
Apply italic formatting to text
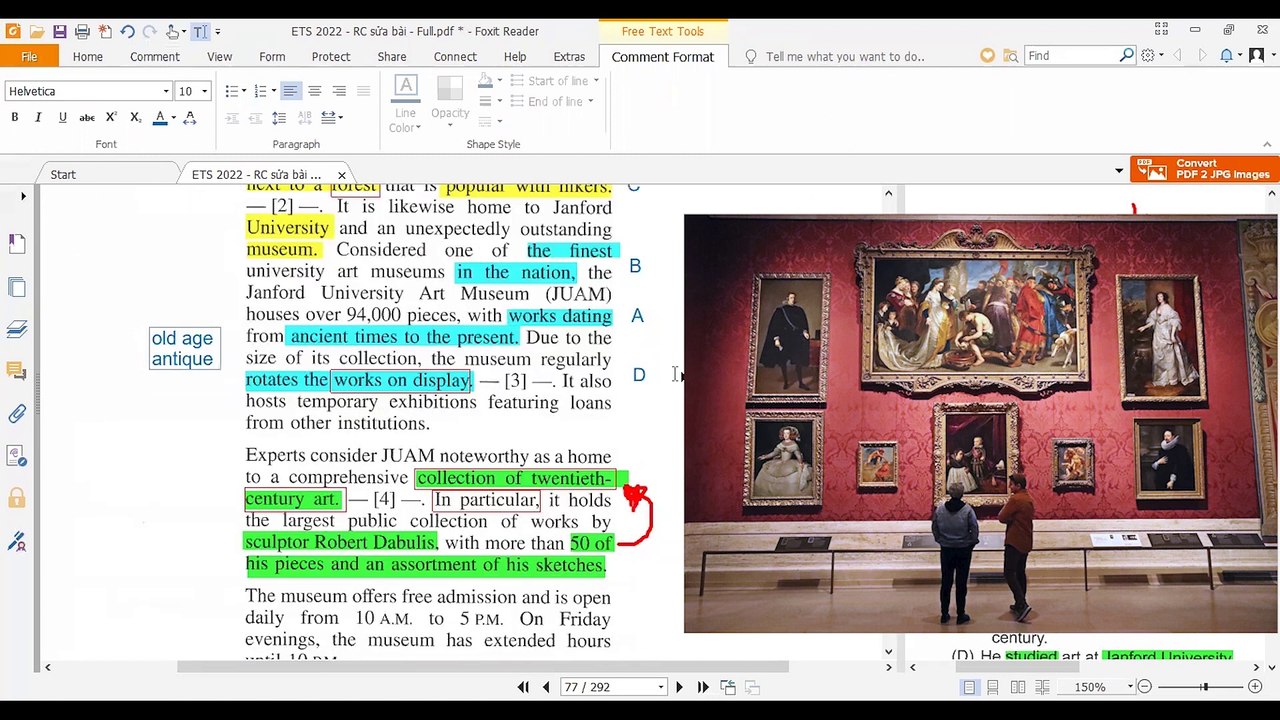pyautogui.click(x=38, y=117)
